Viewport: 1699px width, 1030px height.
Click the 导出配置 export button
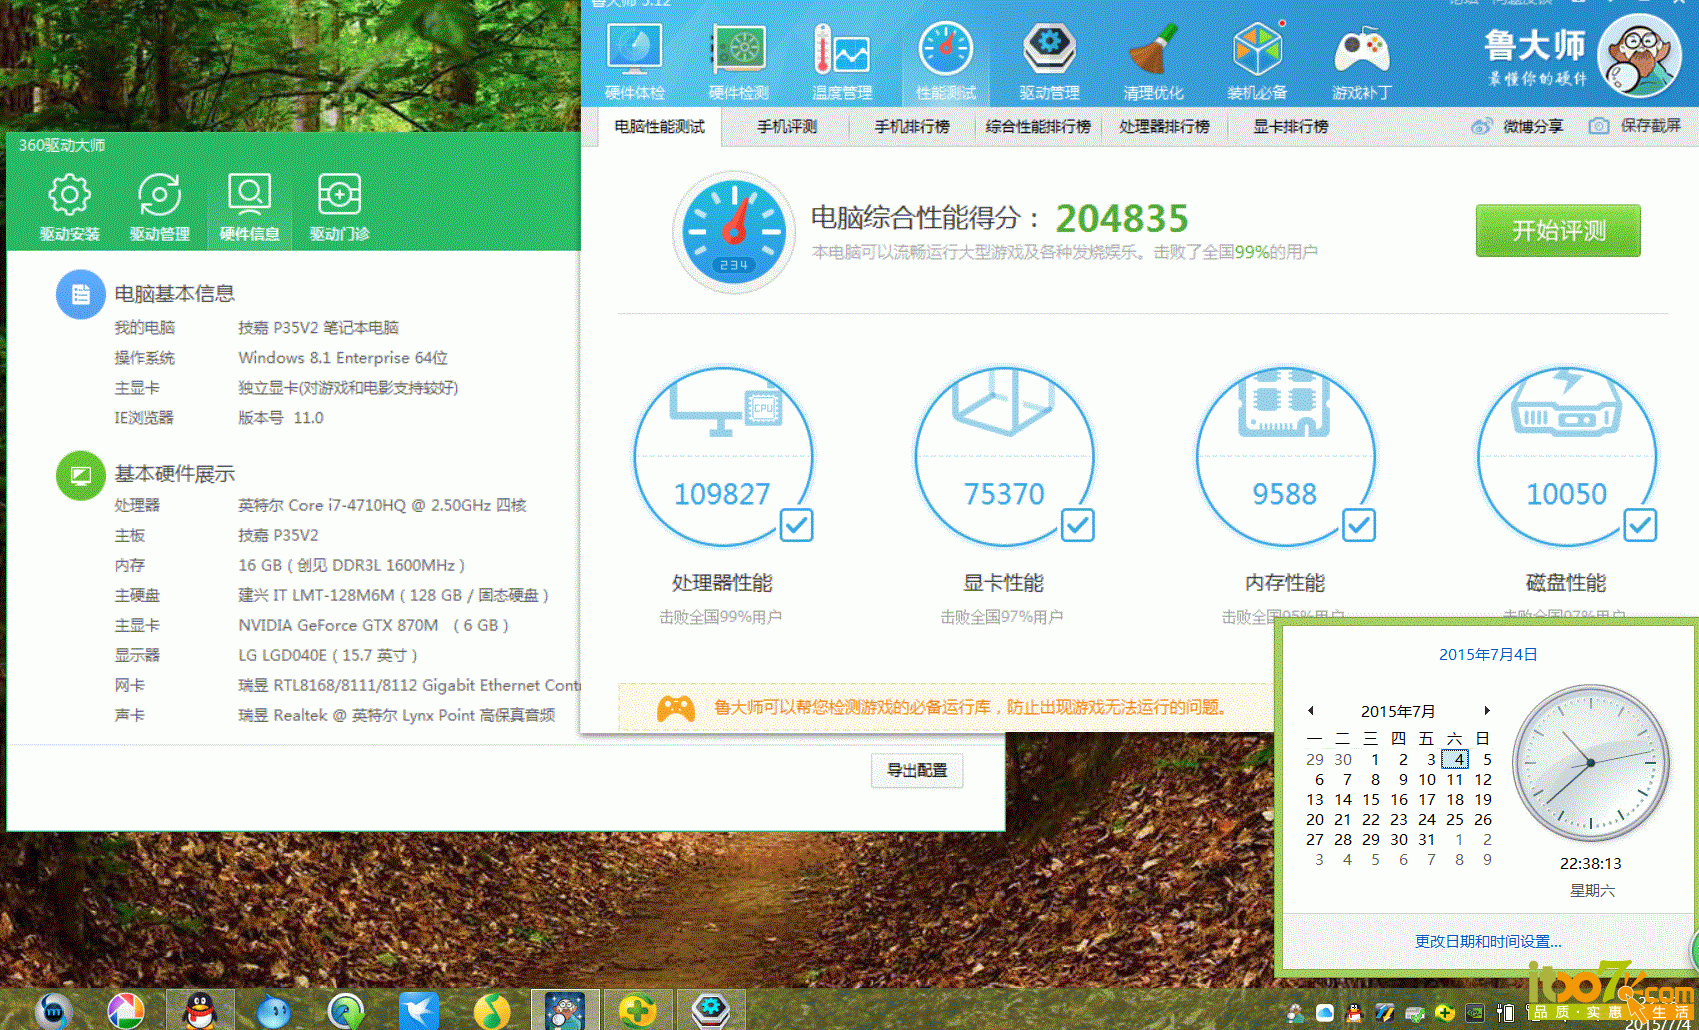917,770
